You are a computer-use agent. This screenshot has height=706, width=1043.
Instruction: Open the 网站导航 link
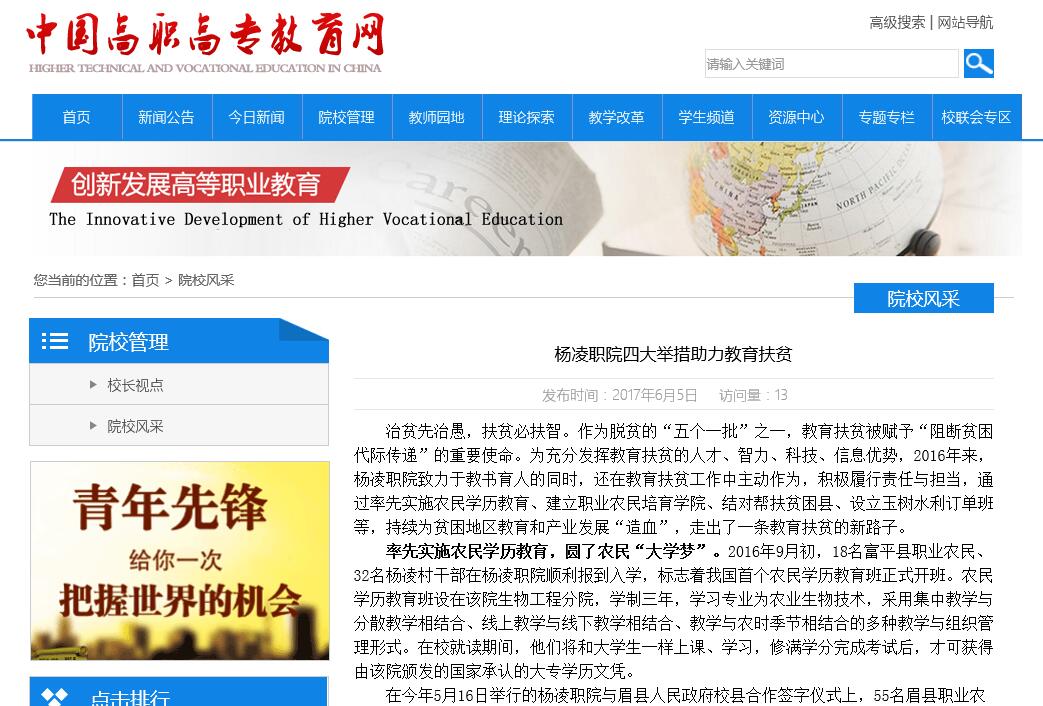(965, 22)
